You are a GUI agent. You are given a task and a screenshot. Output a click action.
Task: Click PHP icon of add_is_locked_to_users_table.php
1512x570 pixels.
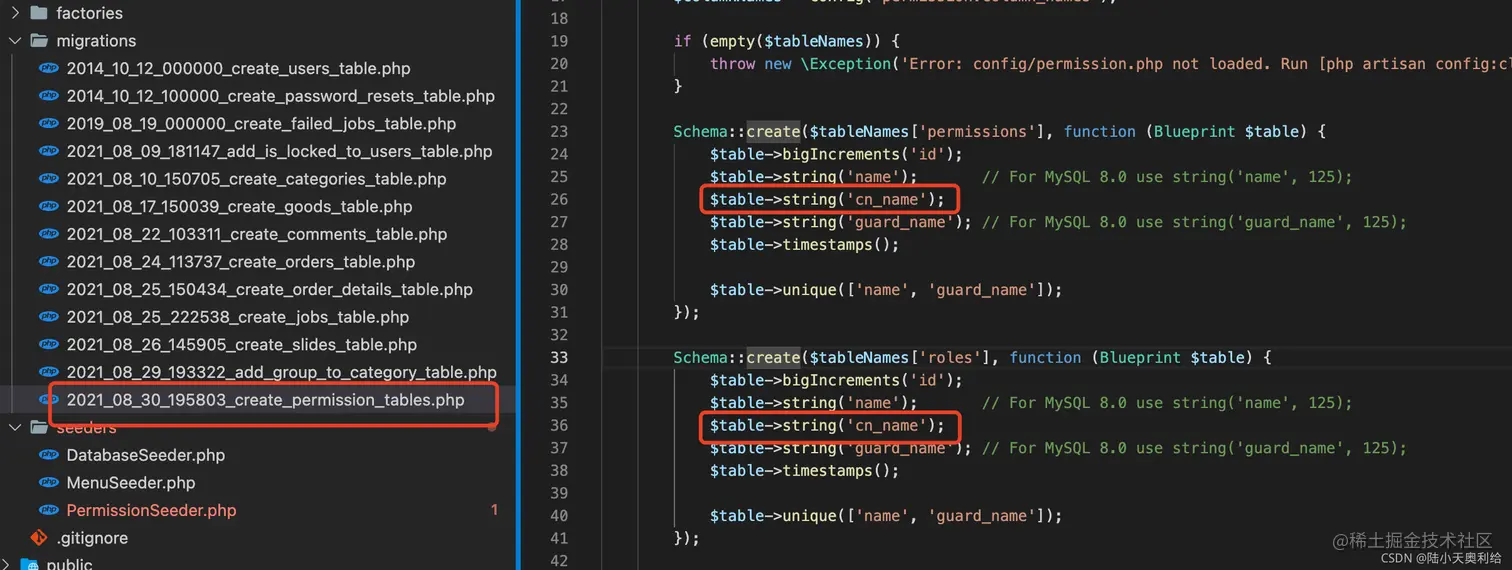48,152
